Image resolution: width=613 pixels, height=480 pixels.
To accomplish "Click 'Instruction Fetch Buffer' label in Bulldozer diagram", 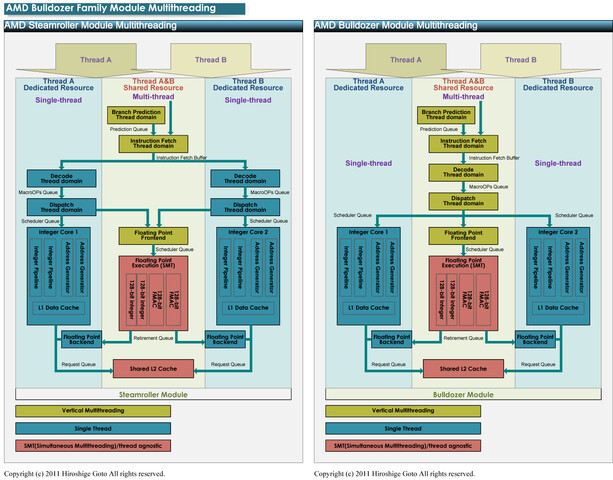I will tap(494, 158).
